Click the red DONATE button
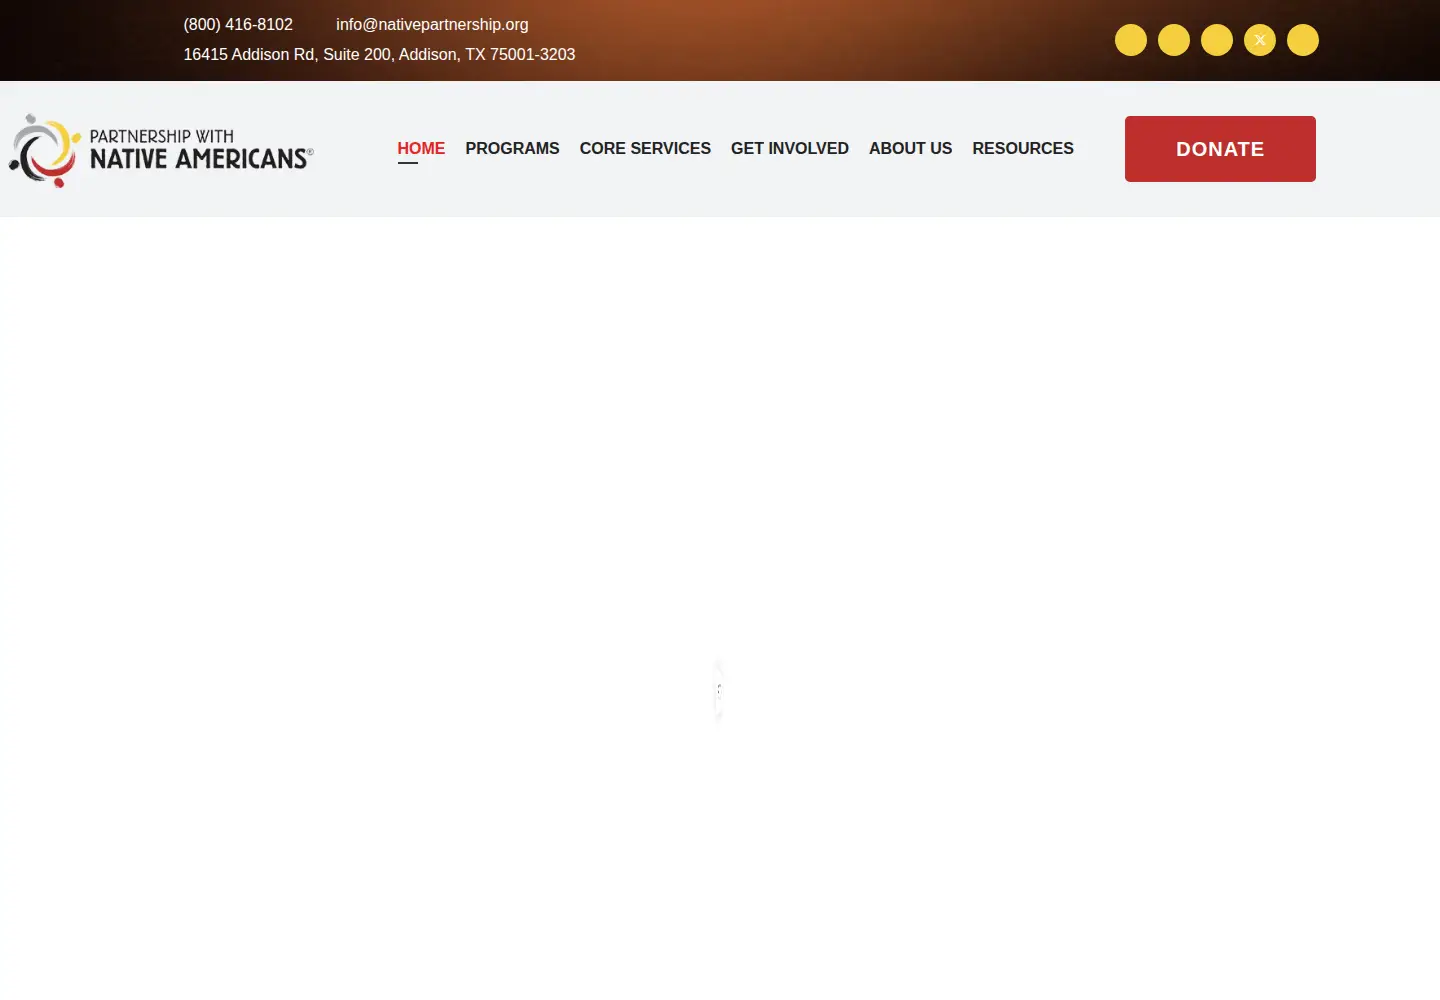 tap(1220, 149)
